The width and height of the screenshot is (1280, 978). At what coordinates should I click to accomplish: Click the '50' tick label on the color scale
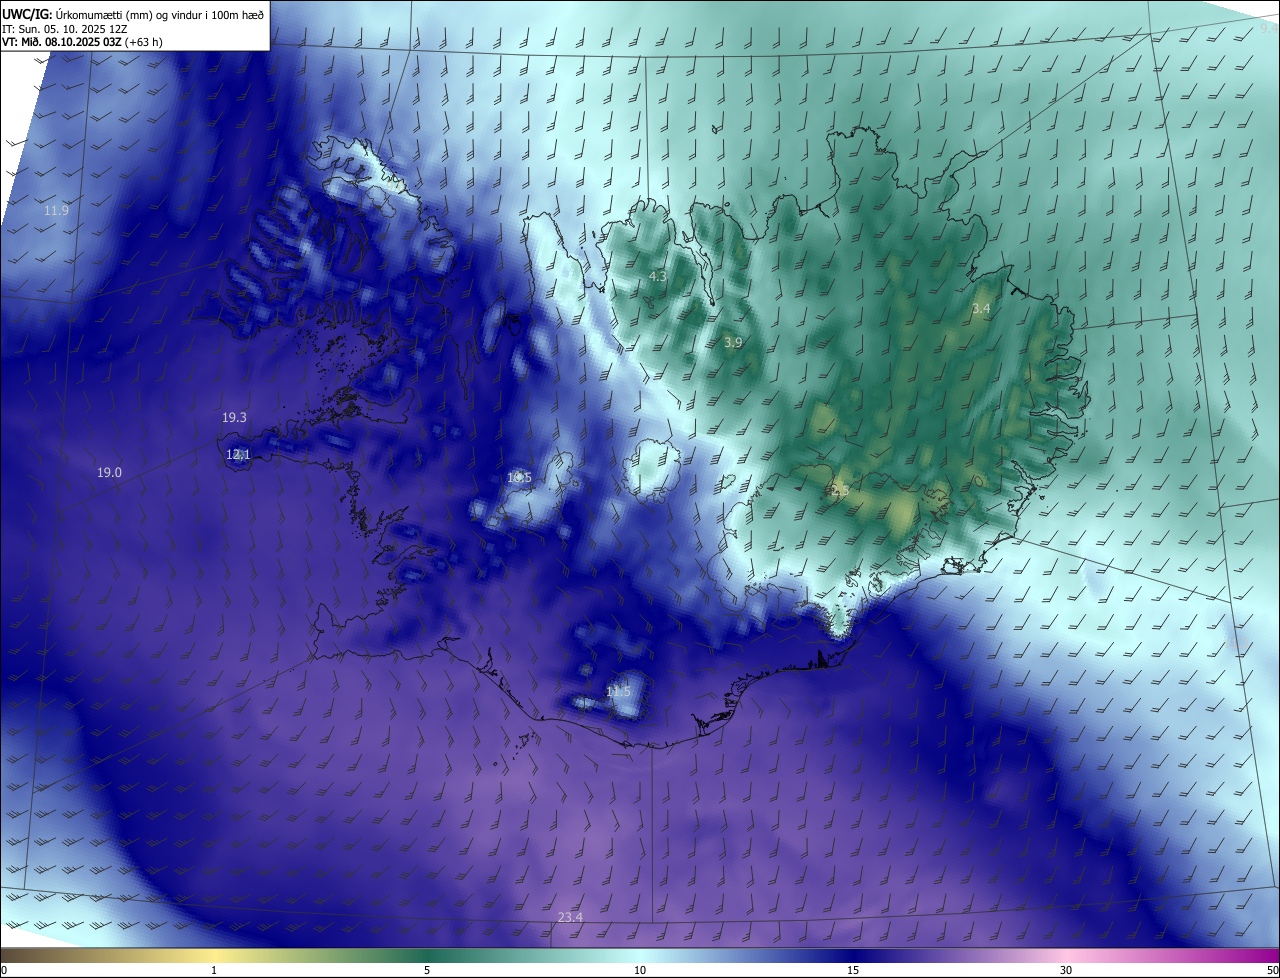[x=1271, y=970]
